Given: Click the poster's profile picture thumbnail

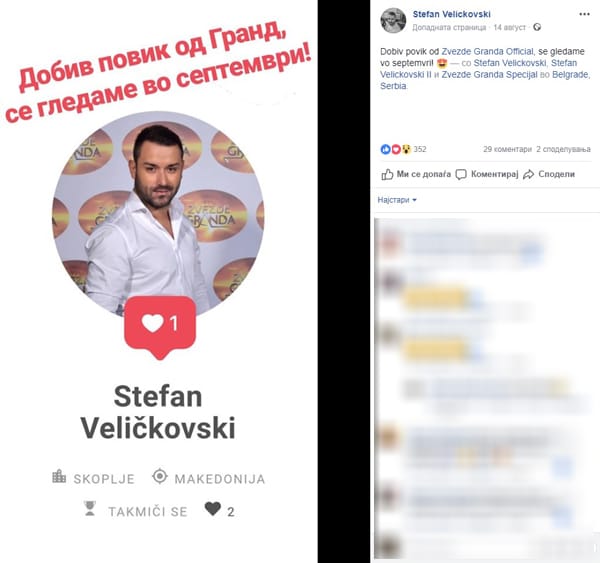Looking at the screenshot, I should 393,20.
